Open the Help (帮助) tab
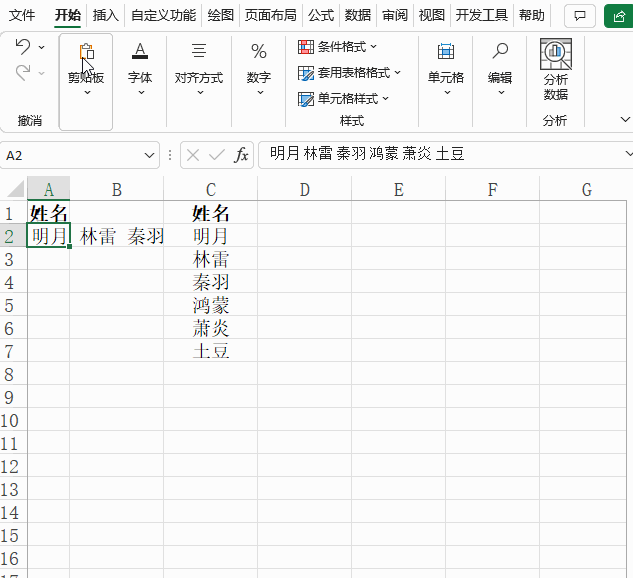Image resolution: width=633 pixels, height=578 pixels. point(532,15)
